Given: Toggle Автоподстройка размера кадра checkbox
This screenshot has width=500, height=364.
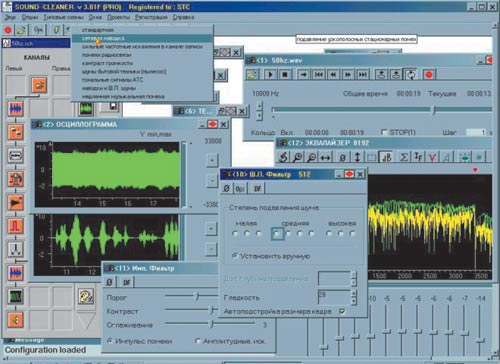Looking at the screenshot, I should 342,311.
